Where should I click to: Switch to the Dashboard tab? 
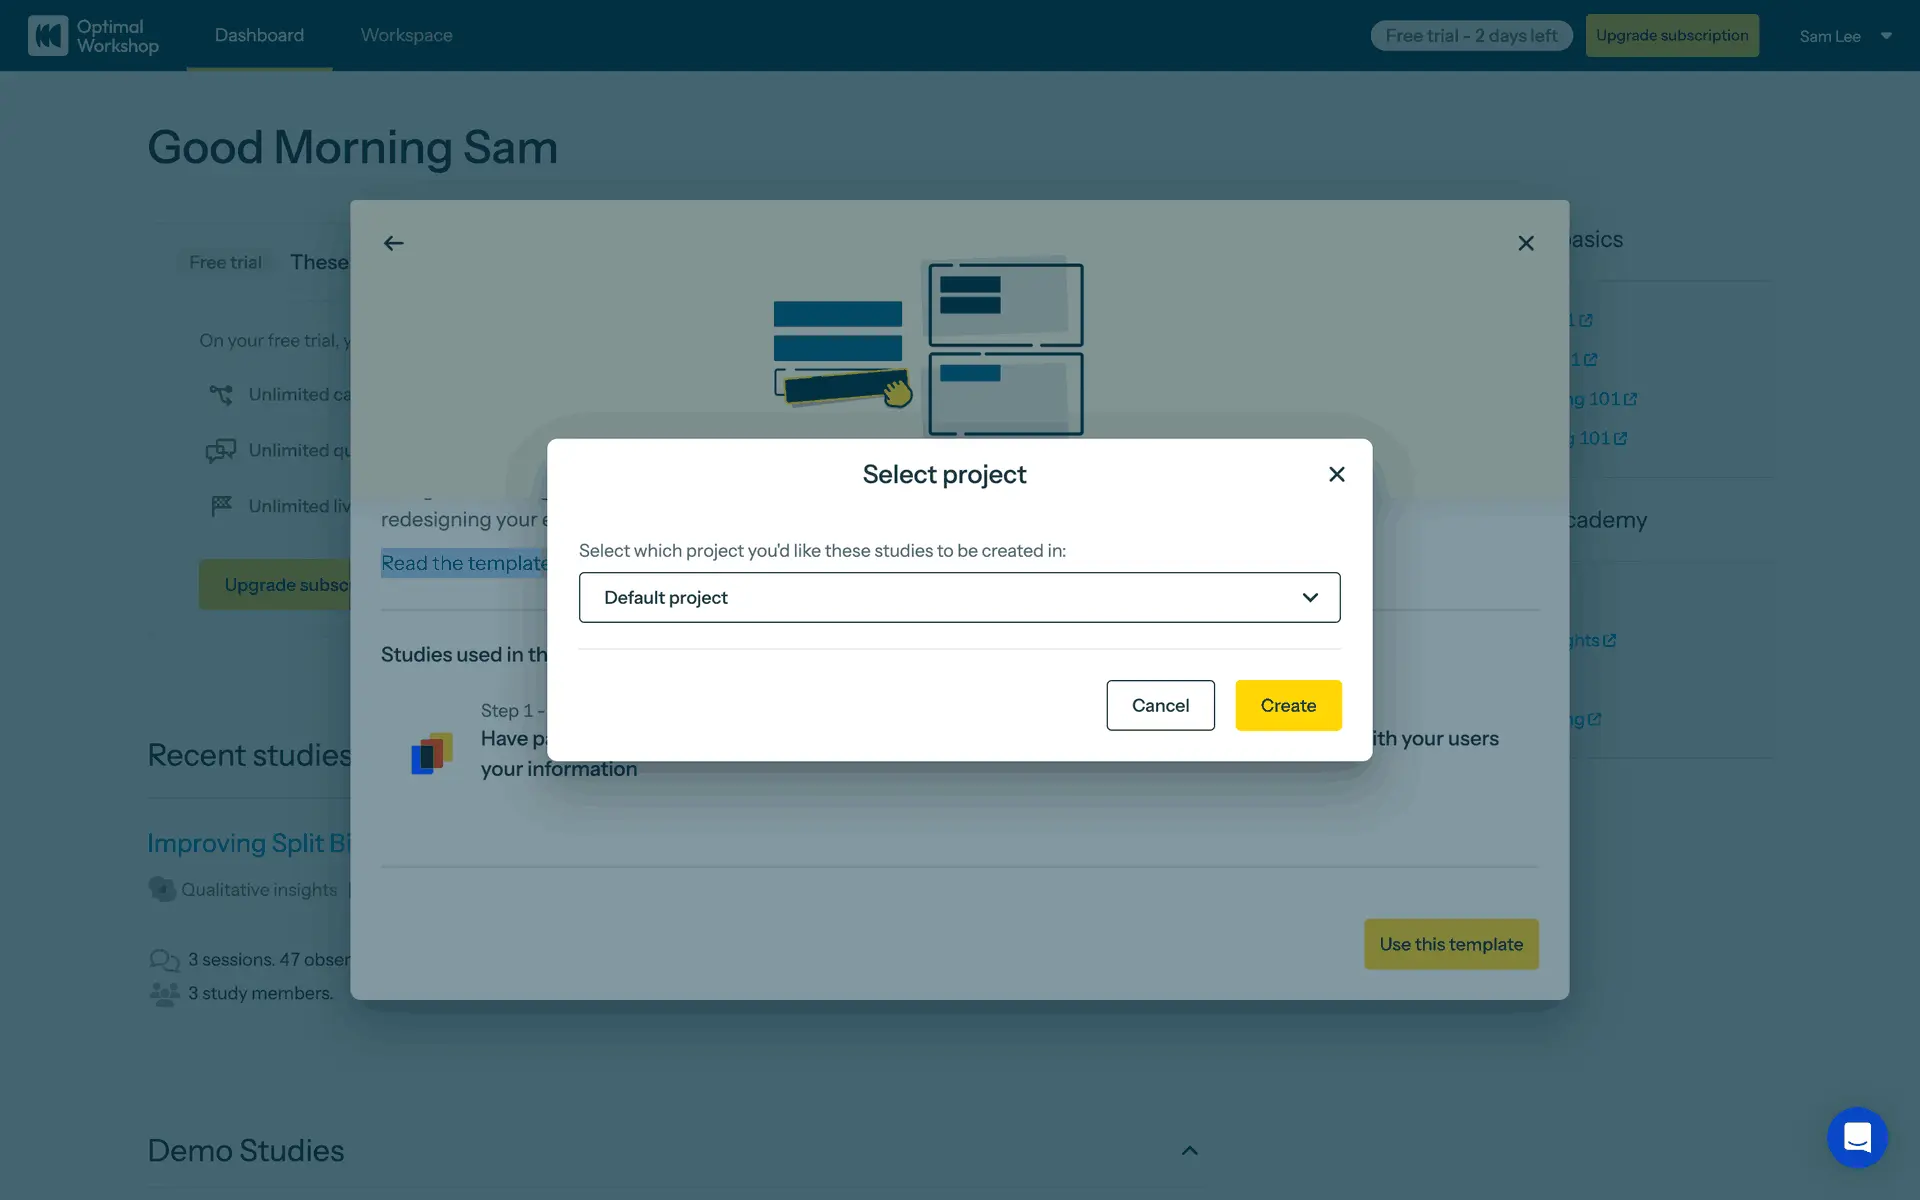(x=259, y=36)
